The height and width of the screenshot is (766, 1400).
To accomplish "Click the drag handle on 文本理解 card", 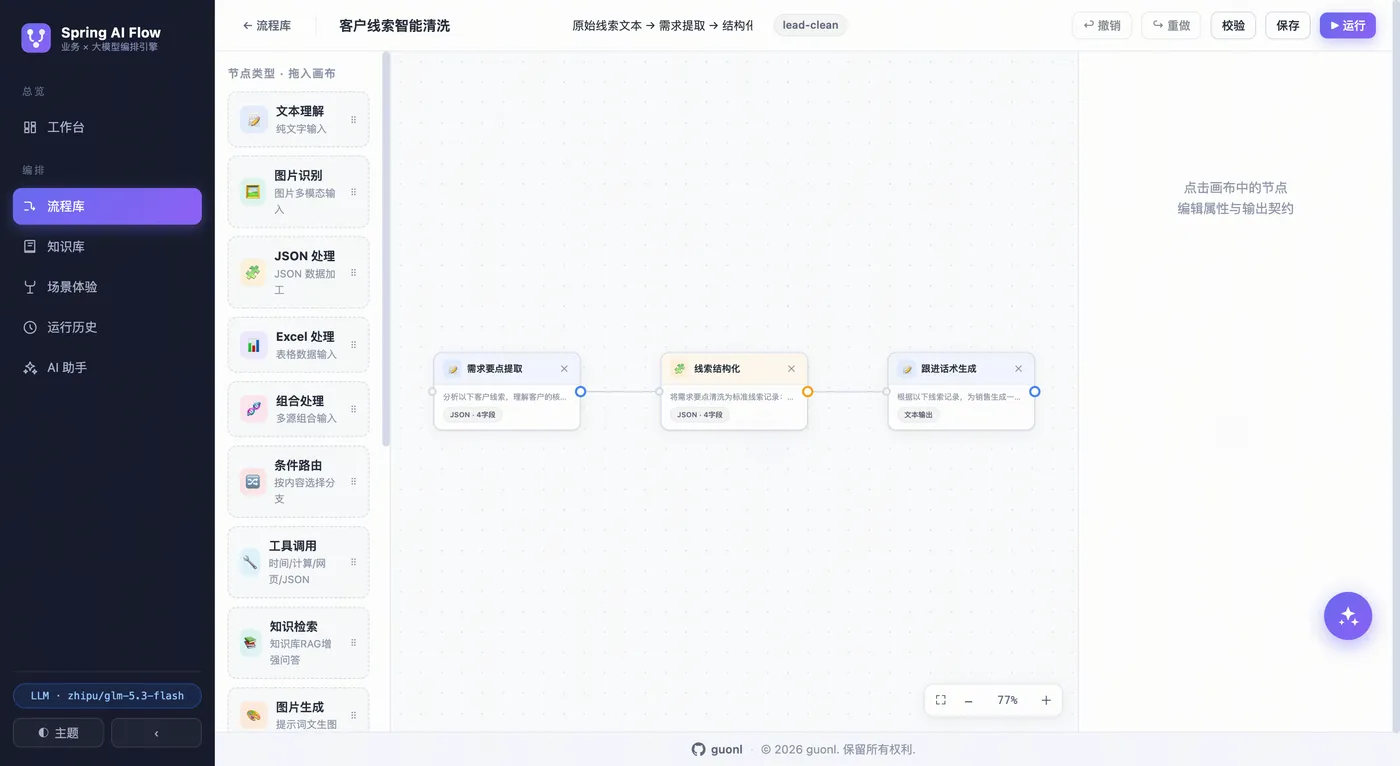I will point(353,120).
